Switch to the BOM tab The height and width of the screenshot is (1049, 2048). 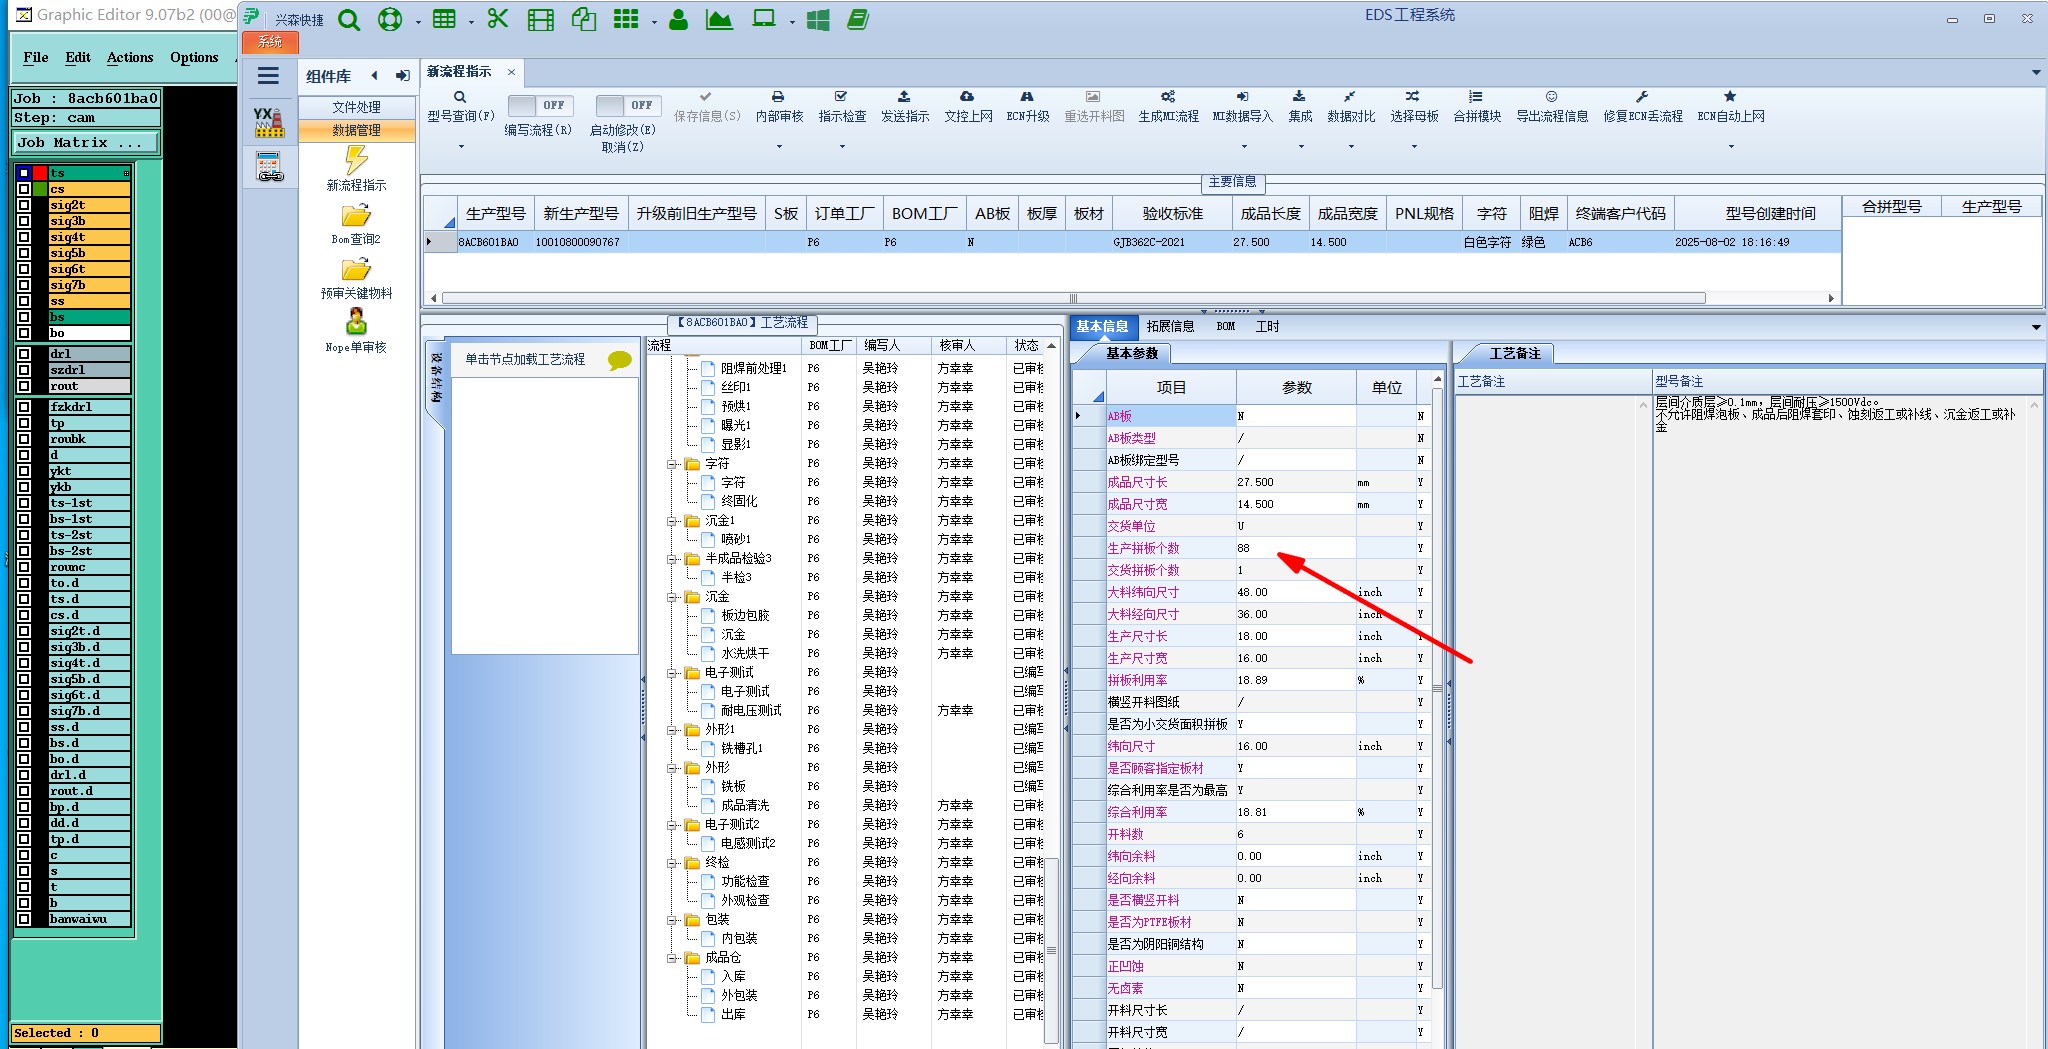(1226, 326)
